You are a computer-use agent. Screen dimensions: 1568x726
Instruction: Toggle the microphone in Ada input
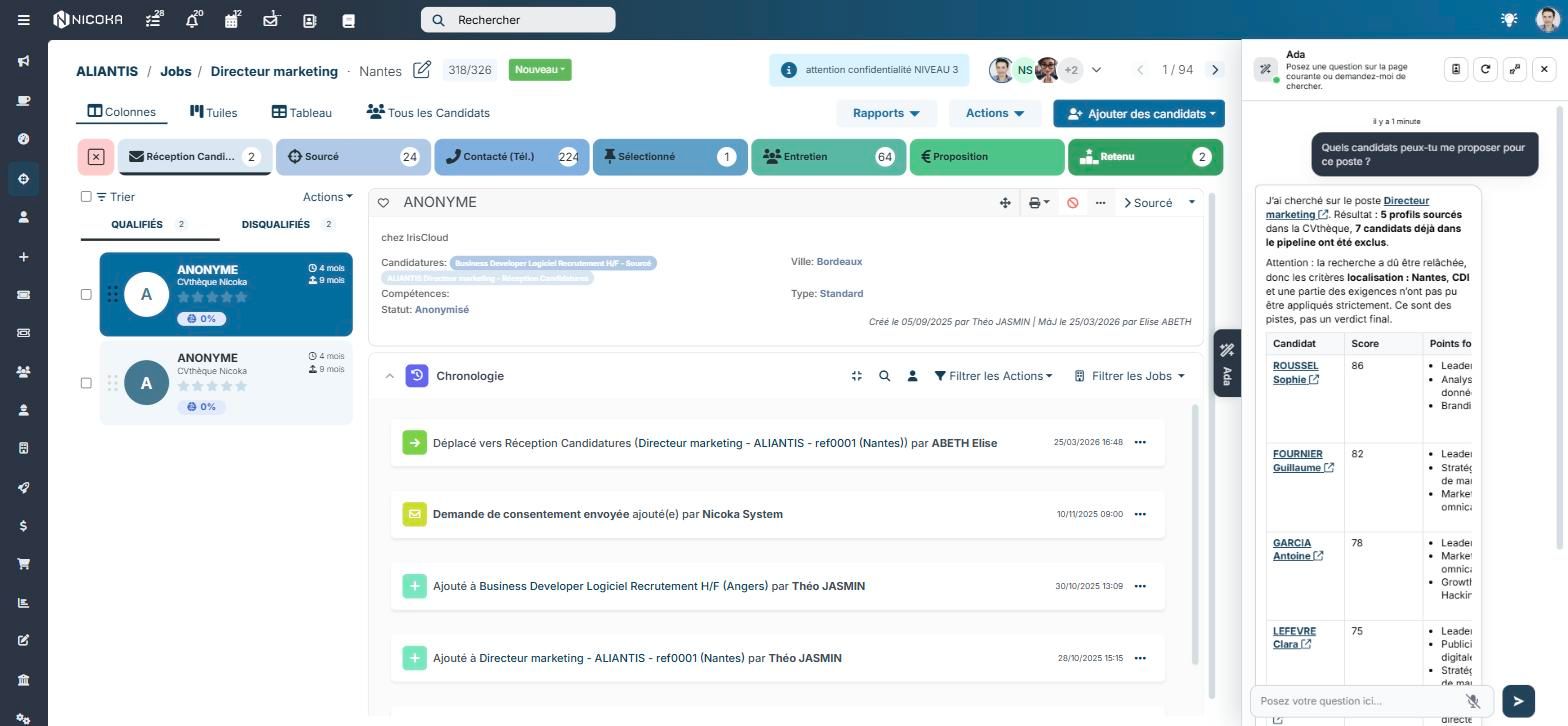(x=1472, y=701)
